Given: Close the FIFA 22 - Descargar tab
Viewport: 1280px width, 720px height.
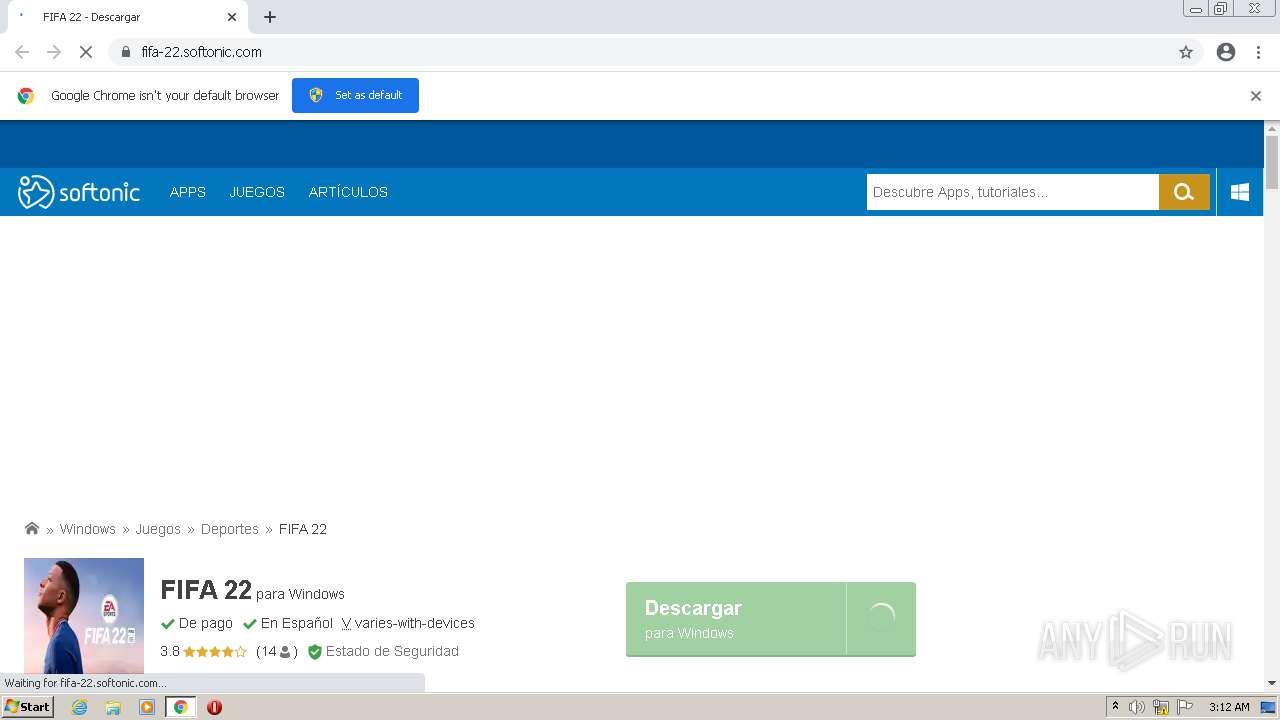Looking at the screenshot, I should 232,17.
